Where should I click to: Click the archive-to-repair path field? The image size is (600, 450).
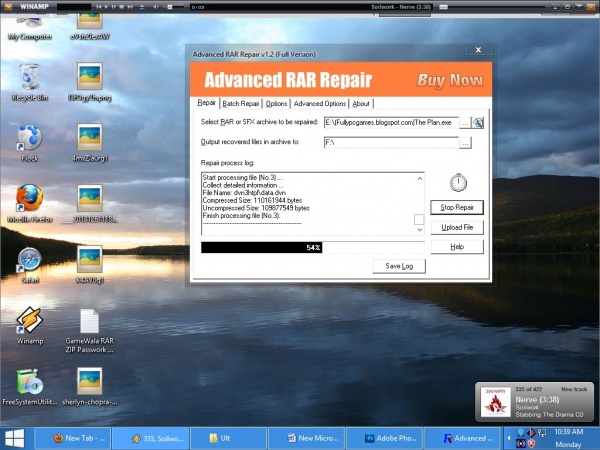click(x=391, y=122)
